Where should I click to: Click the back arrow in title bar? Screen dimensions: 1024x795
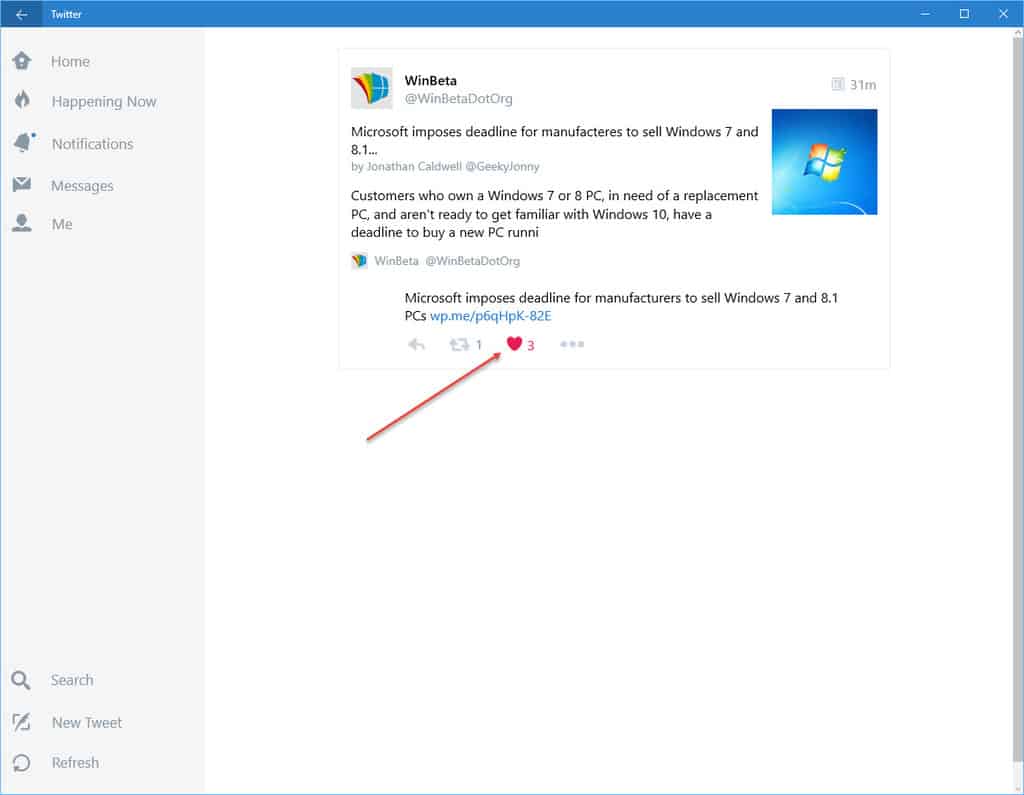21,14
